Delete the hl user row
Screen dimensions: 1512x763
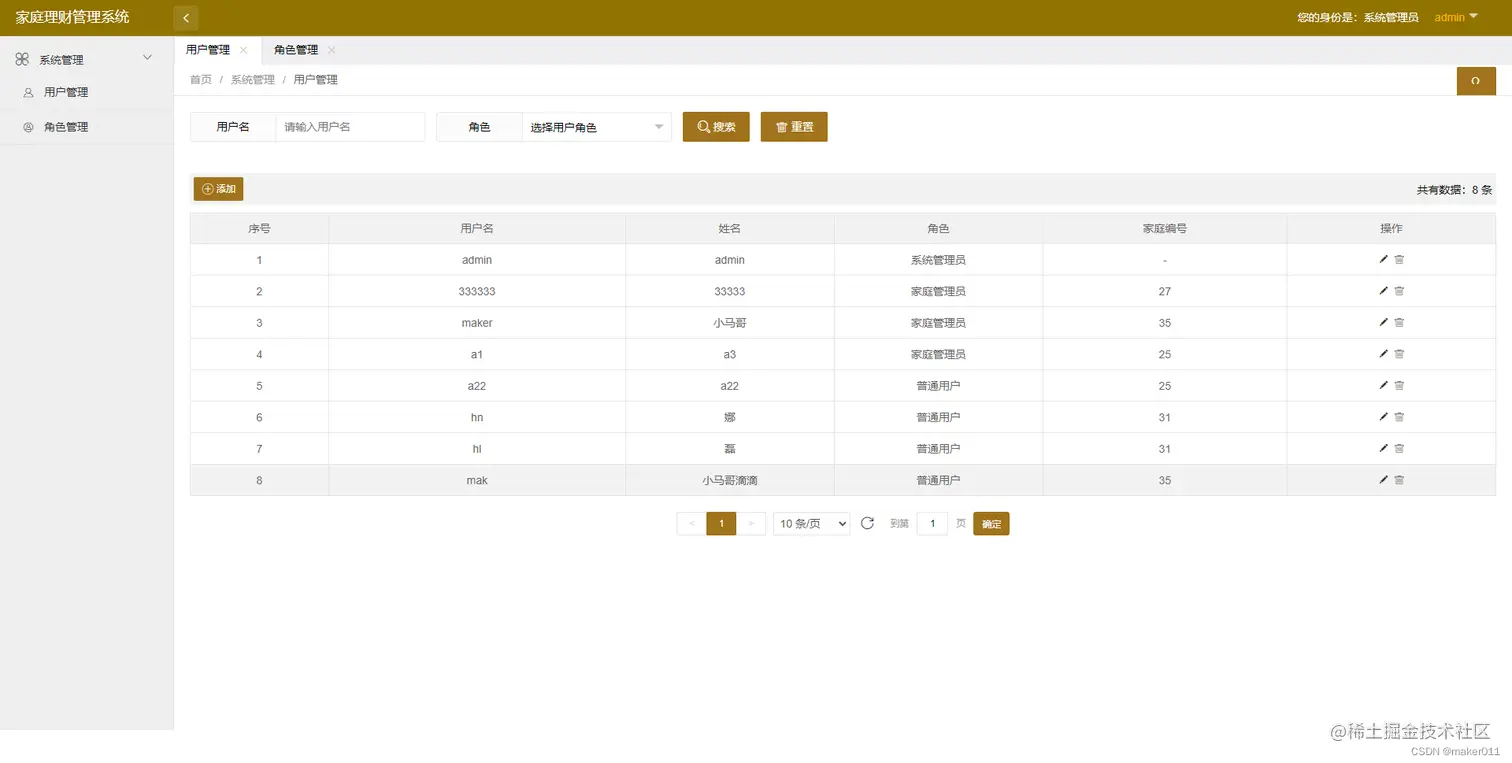(1399, 448)
